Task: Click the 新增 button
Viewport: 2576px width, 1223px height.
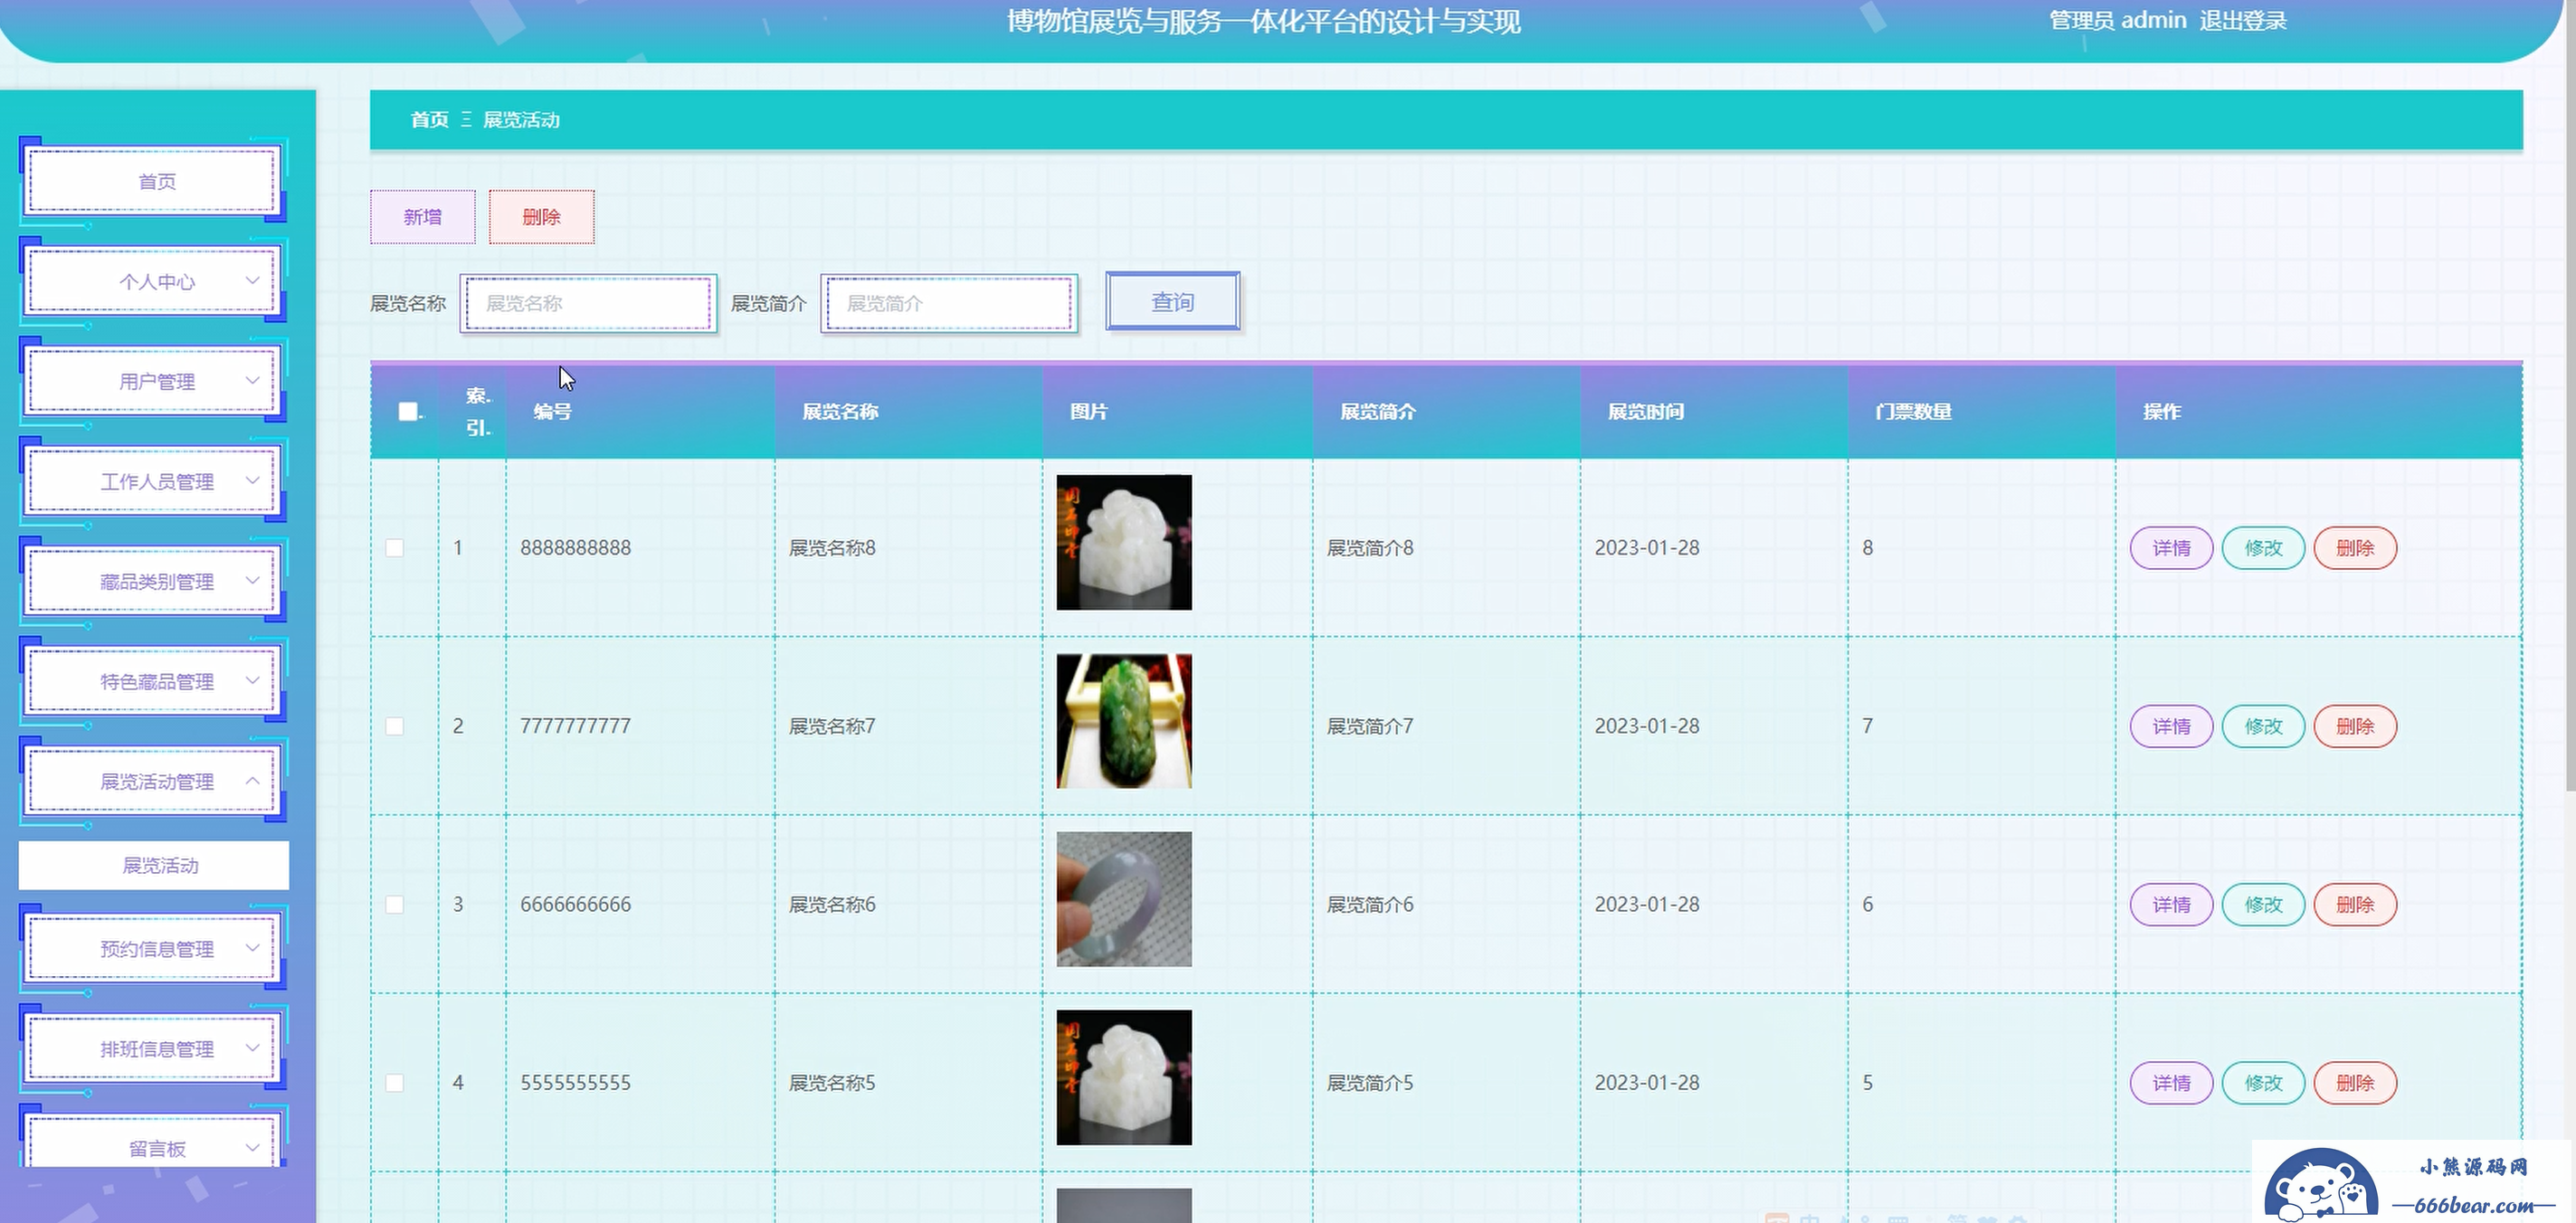Action: click(423, 217)
